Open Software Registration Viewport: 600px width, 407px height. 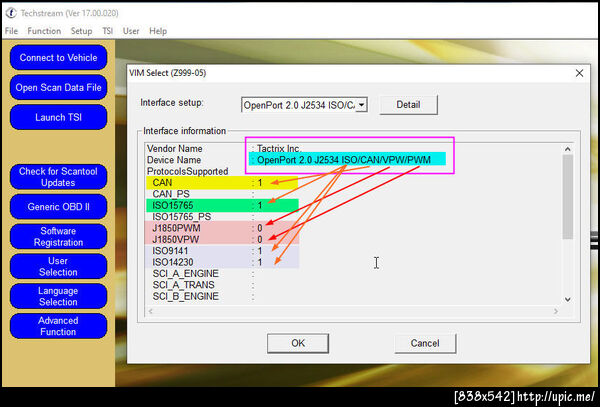(x=59, y=236)
